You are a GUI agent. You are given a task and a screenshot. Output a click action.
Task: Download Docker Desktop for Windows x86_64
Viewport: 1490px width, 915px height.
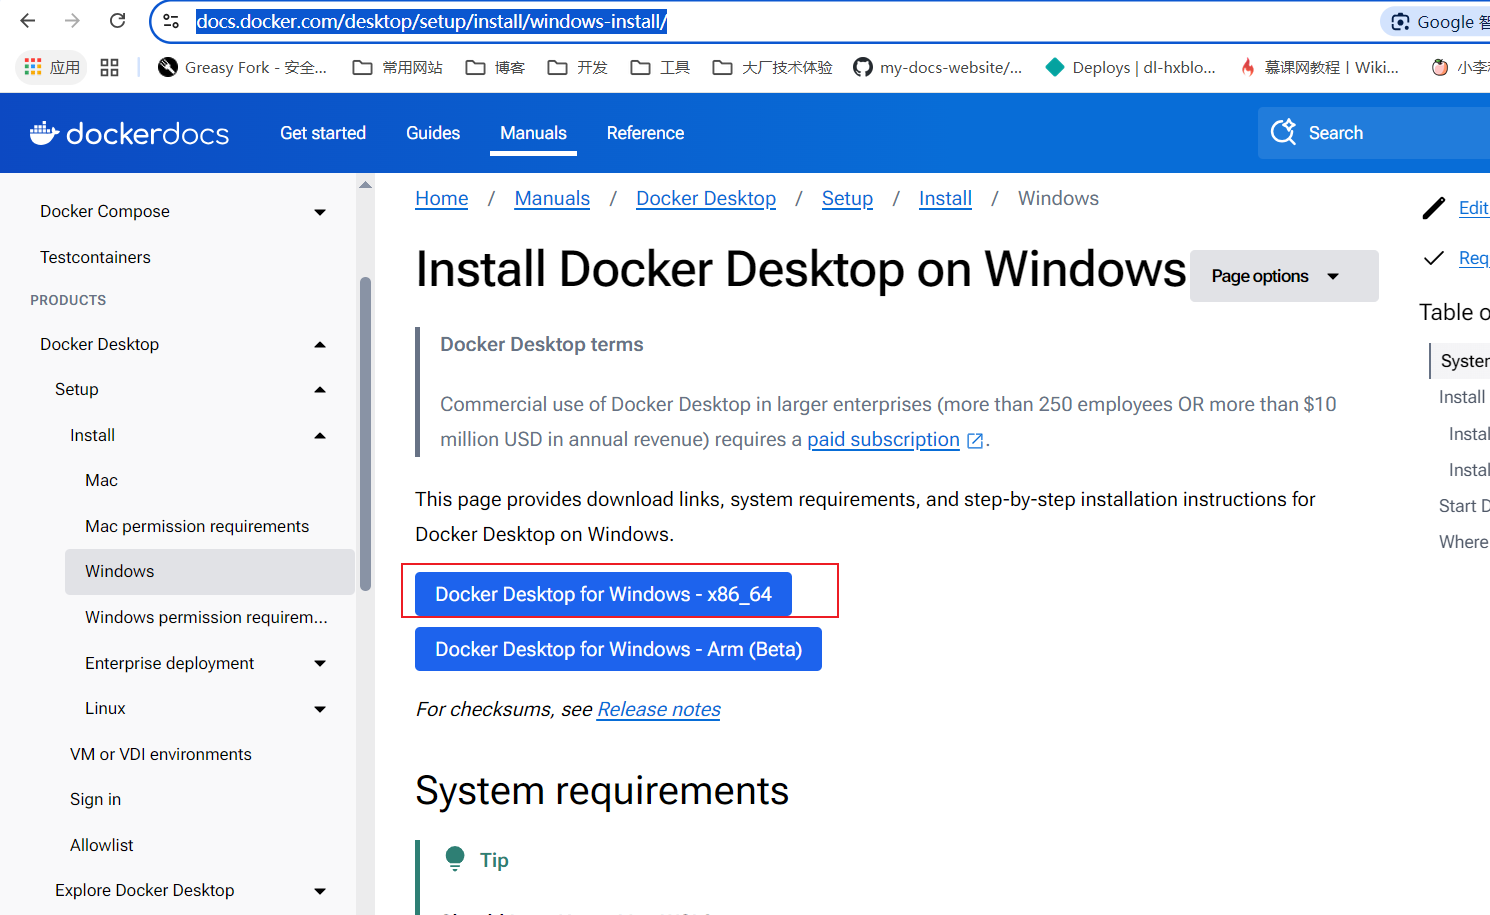[603, 594]
